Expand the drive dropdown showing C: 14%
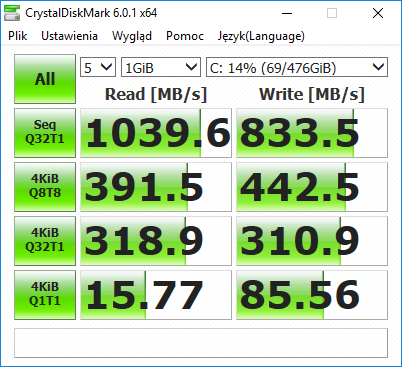402x367 pixels. 297,67
